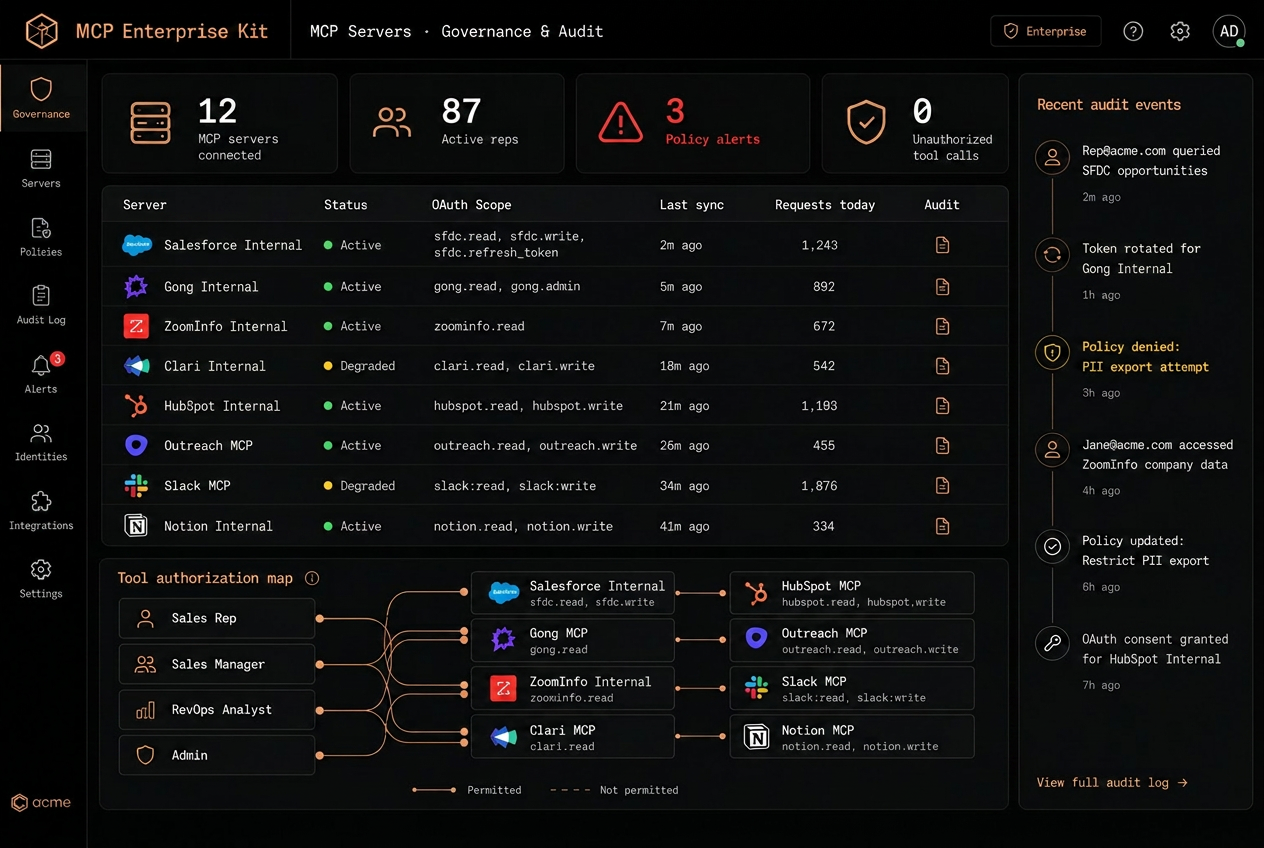The height and width of the screenshot is (848, 1264).
Task: Click Degraded status for Slack MCP
Action: click(359, 486)
